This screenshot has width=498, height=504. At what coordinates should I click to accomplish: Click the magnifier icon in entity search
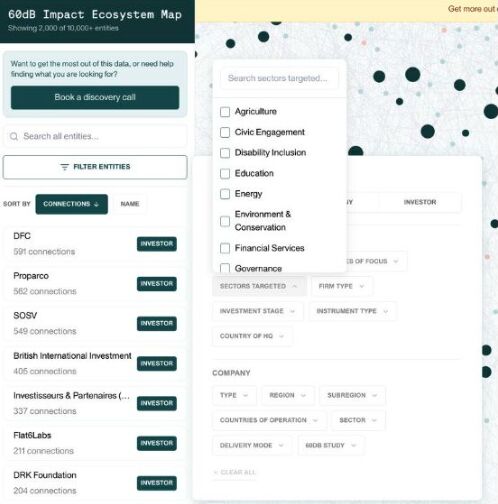pyautogui.click(x=14, y=136)
